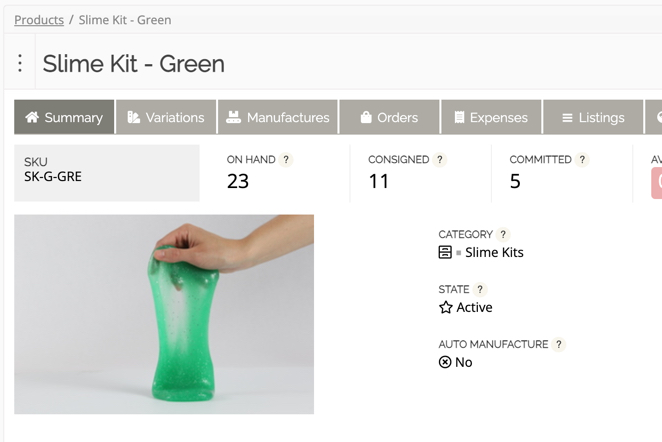Select the Orders tab
Image resolution: width=662 pixels, height=442 pixels.
point(389,117)
